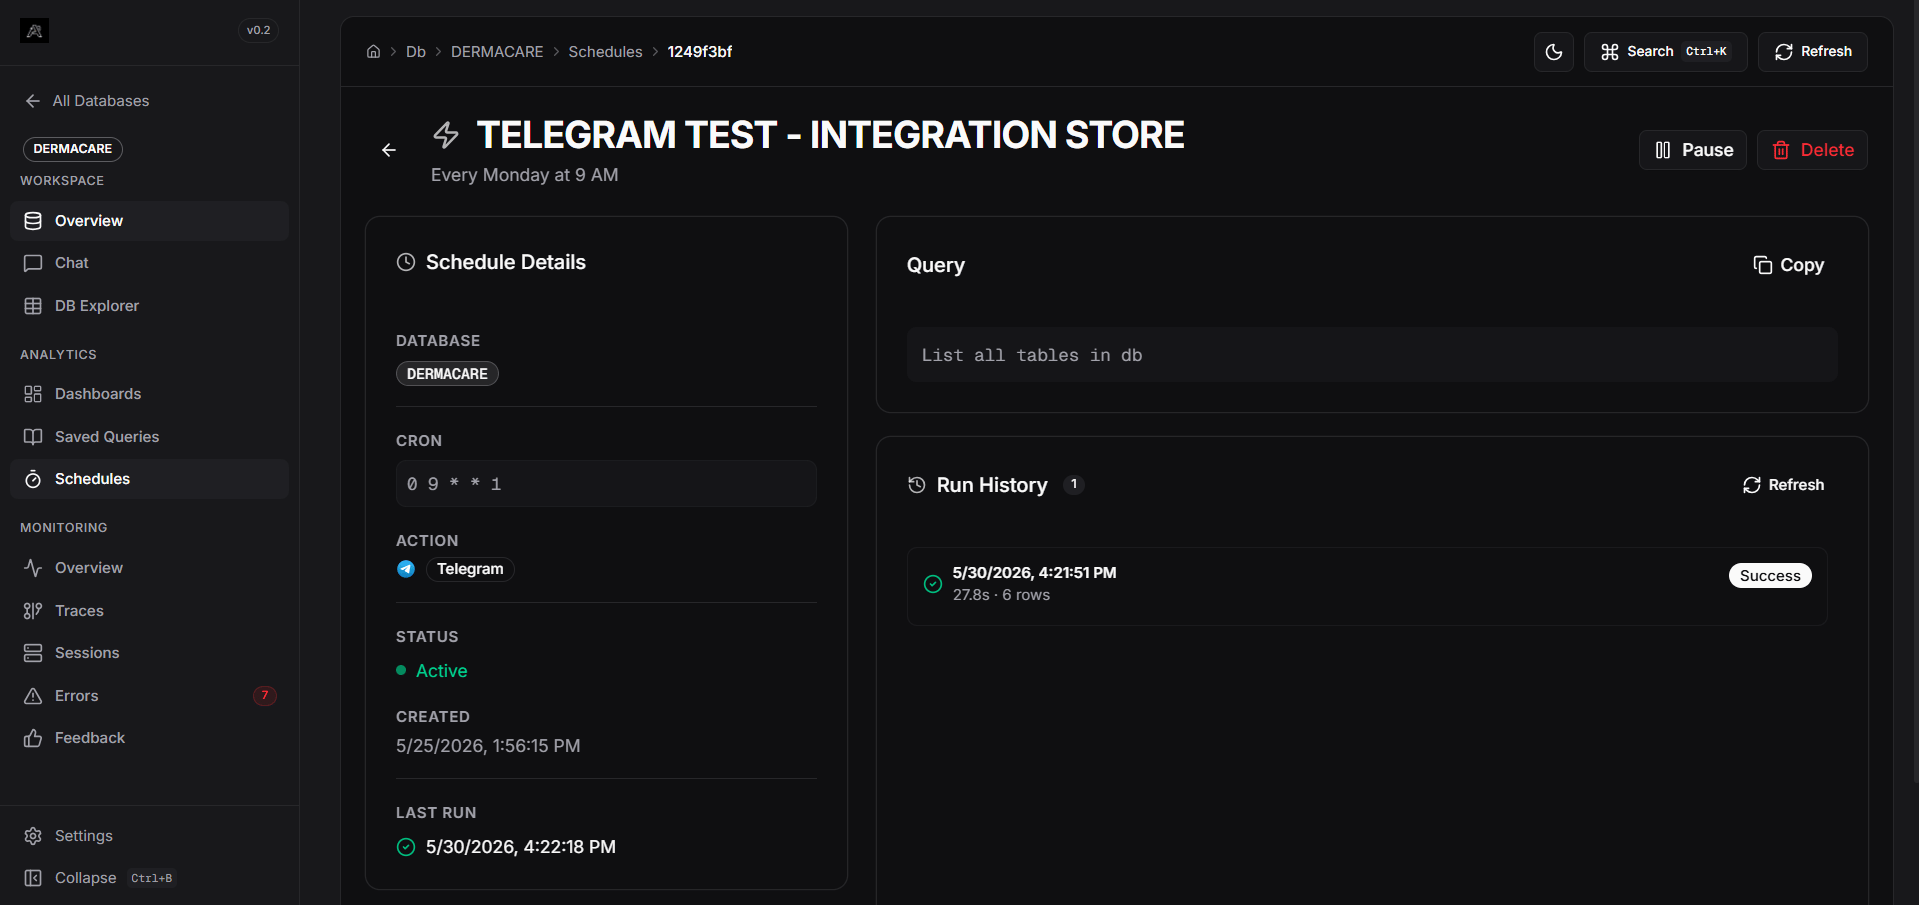Image resolution: width=1919 pixels, height=905 pixels.
Task: Click the '27.8s · 6 rows' text
Action: [x=1001, y=595]
